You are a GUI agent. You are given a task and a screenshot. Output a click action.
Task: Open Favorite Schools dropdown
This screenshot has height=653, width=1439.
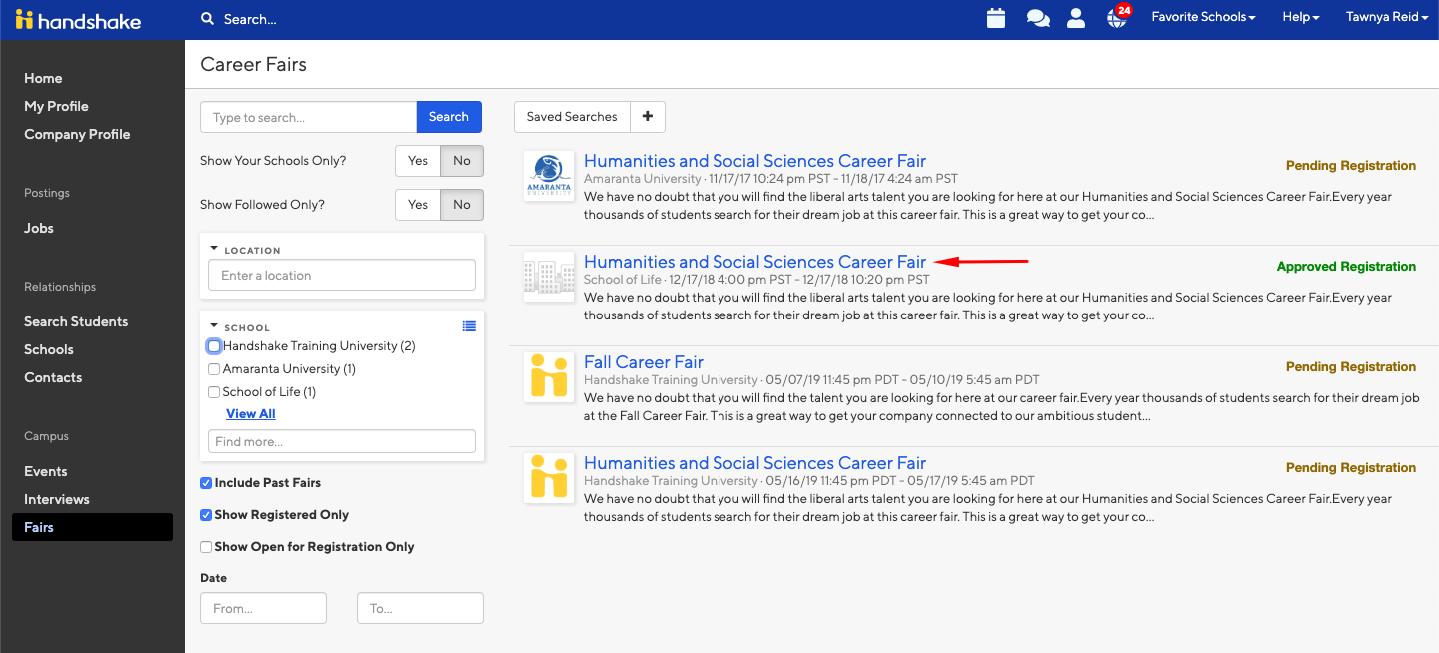click(1203, 17)
